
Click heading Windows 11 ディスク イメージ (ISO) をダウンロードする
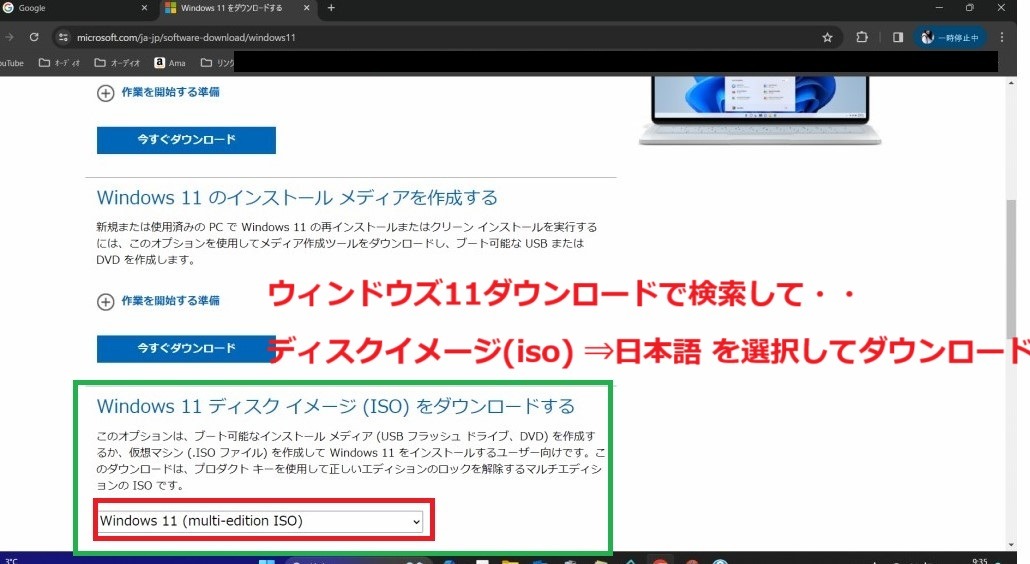click(x=336, y=406)
